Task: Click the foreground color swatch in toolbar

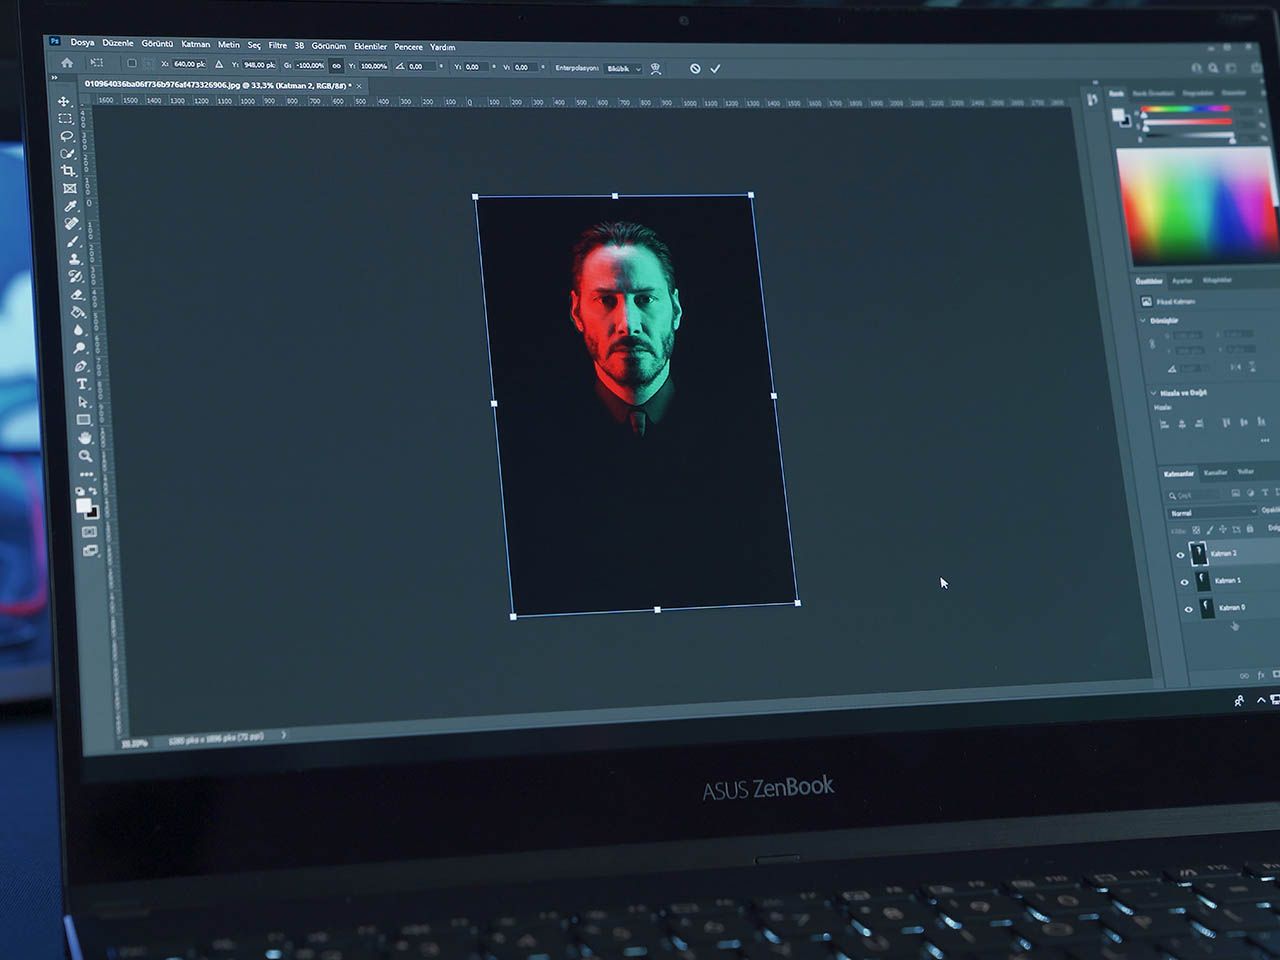Action: pos(82,505)
